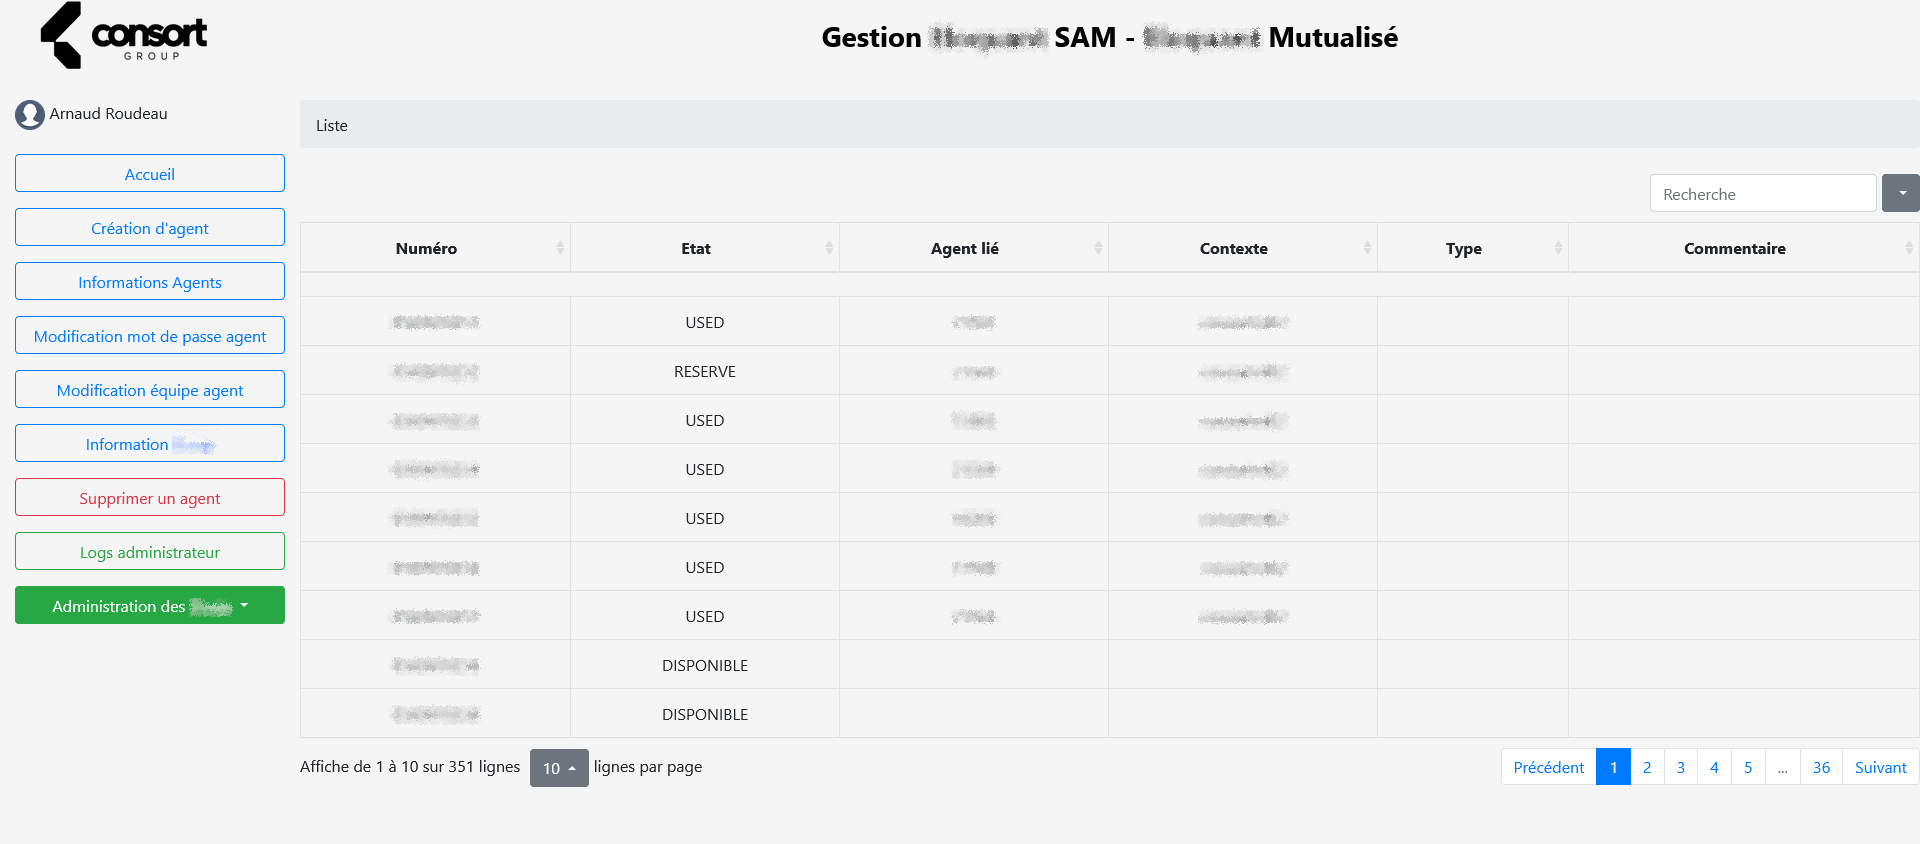Click Supprimer un agent button

150,498
